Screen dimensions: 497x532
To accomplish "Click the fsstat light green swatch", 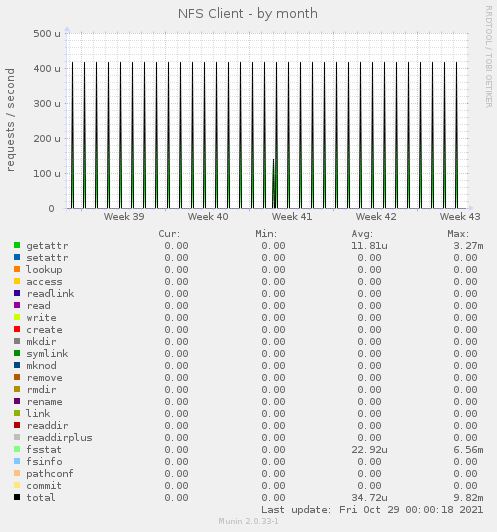I will (x=17, y=449).
